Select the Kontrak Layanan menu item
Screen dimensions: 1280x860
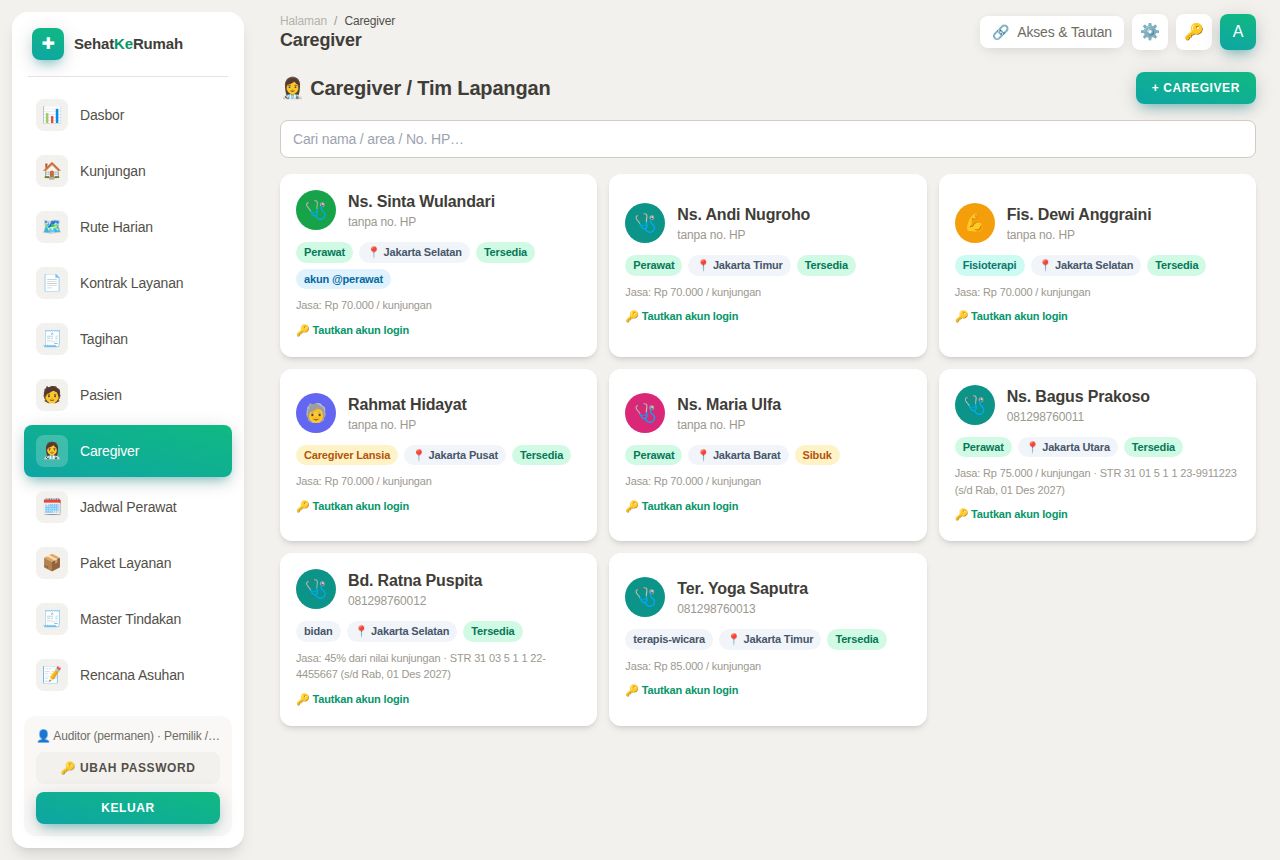[x=128, y=283]
